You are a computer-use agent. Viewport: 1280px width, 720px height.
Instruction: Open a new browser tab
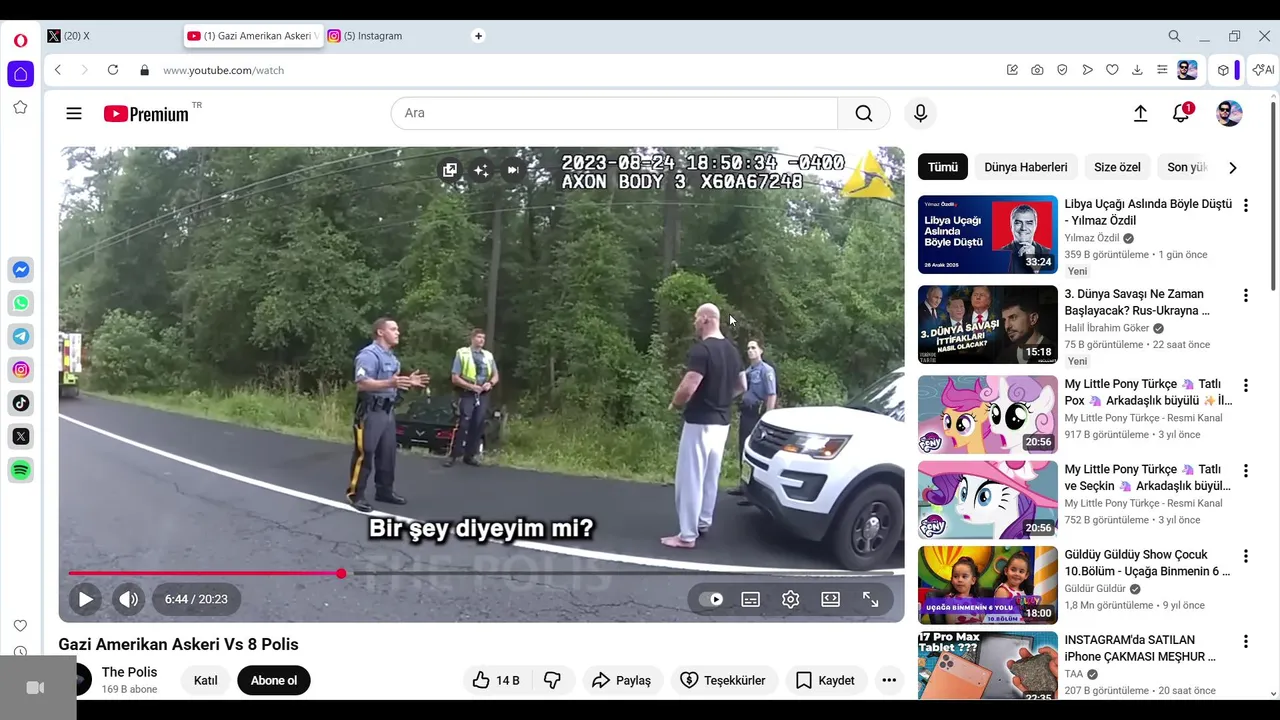[x=478, y=36]
